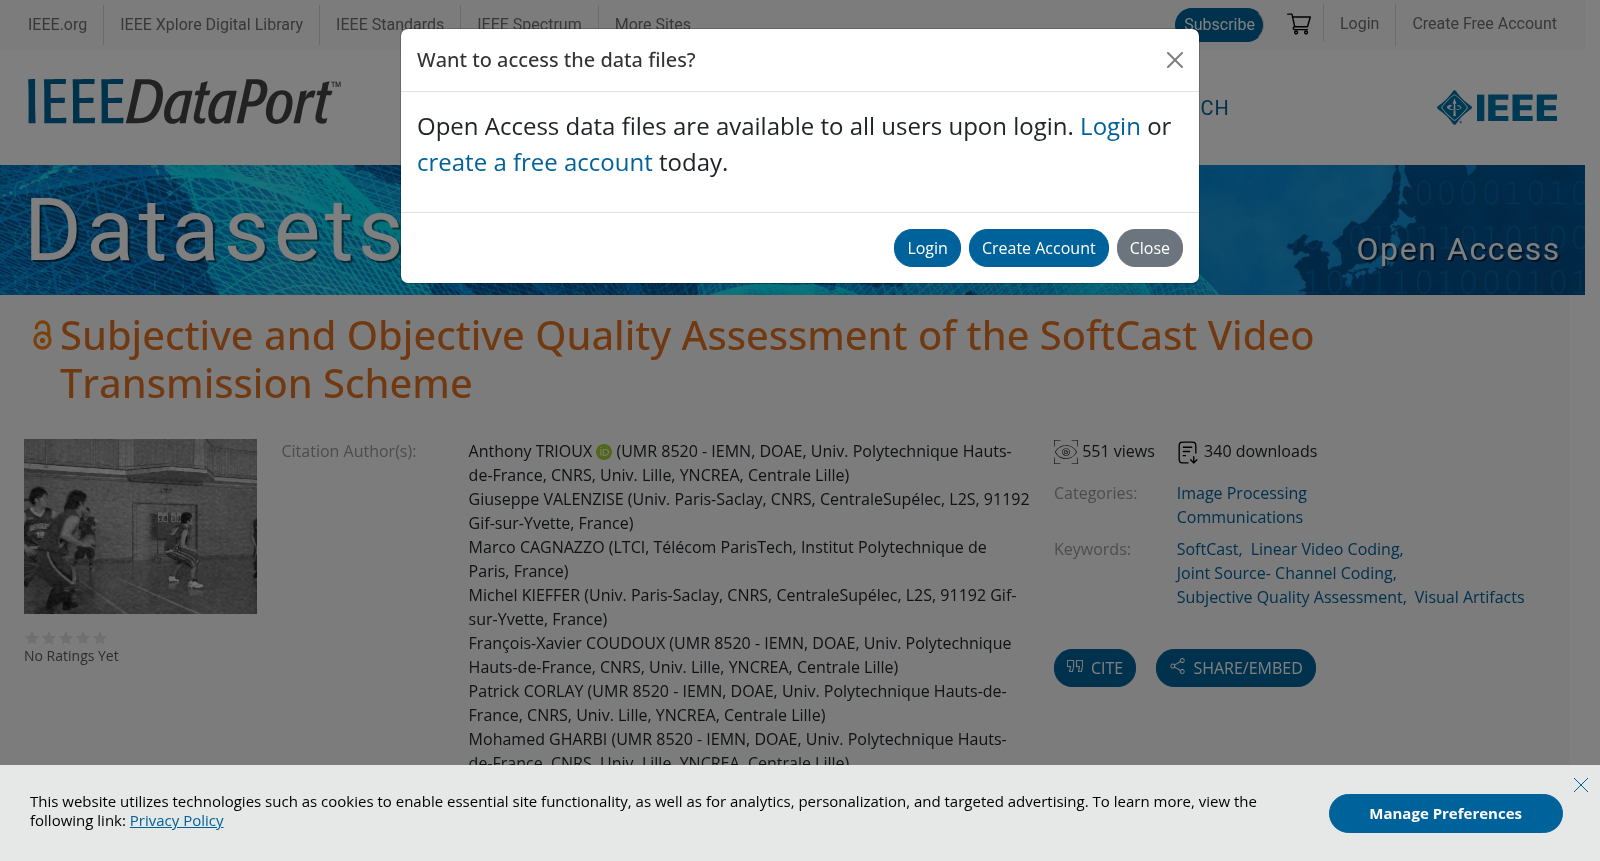Click the ORCID icon next to Anthony TRIOUX
Screen dimensions: 1600x861
click(604, 452)
